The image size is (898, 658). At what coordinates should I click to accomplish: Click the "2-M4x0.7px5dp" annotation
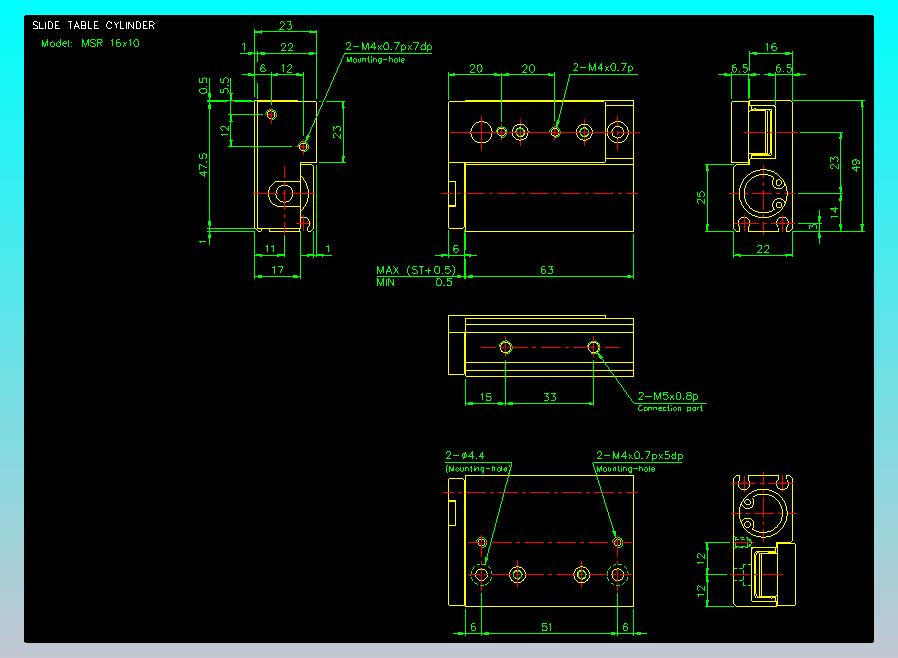pyautogui.click(x=639, y=455)
